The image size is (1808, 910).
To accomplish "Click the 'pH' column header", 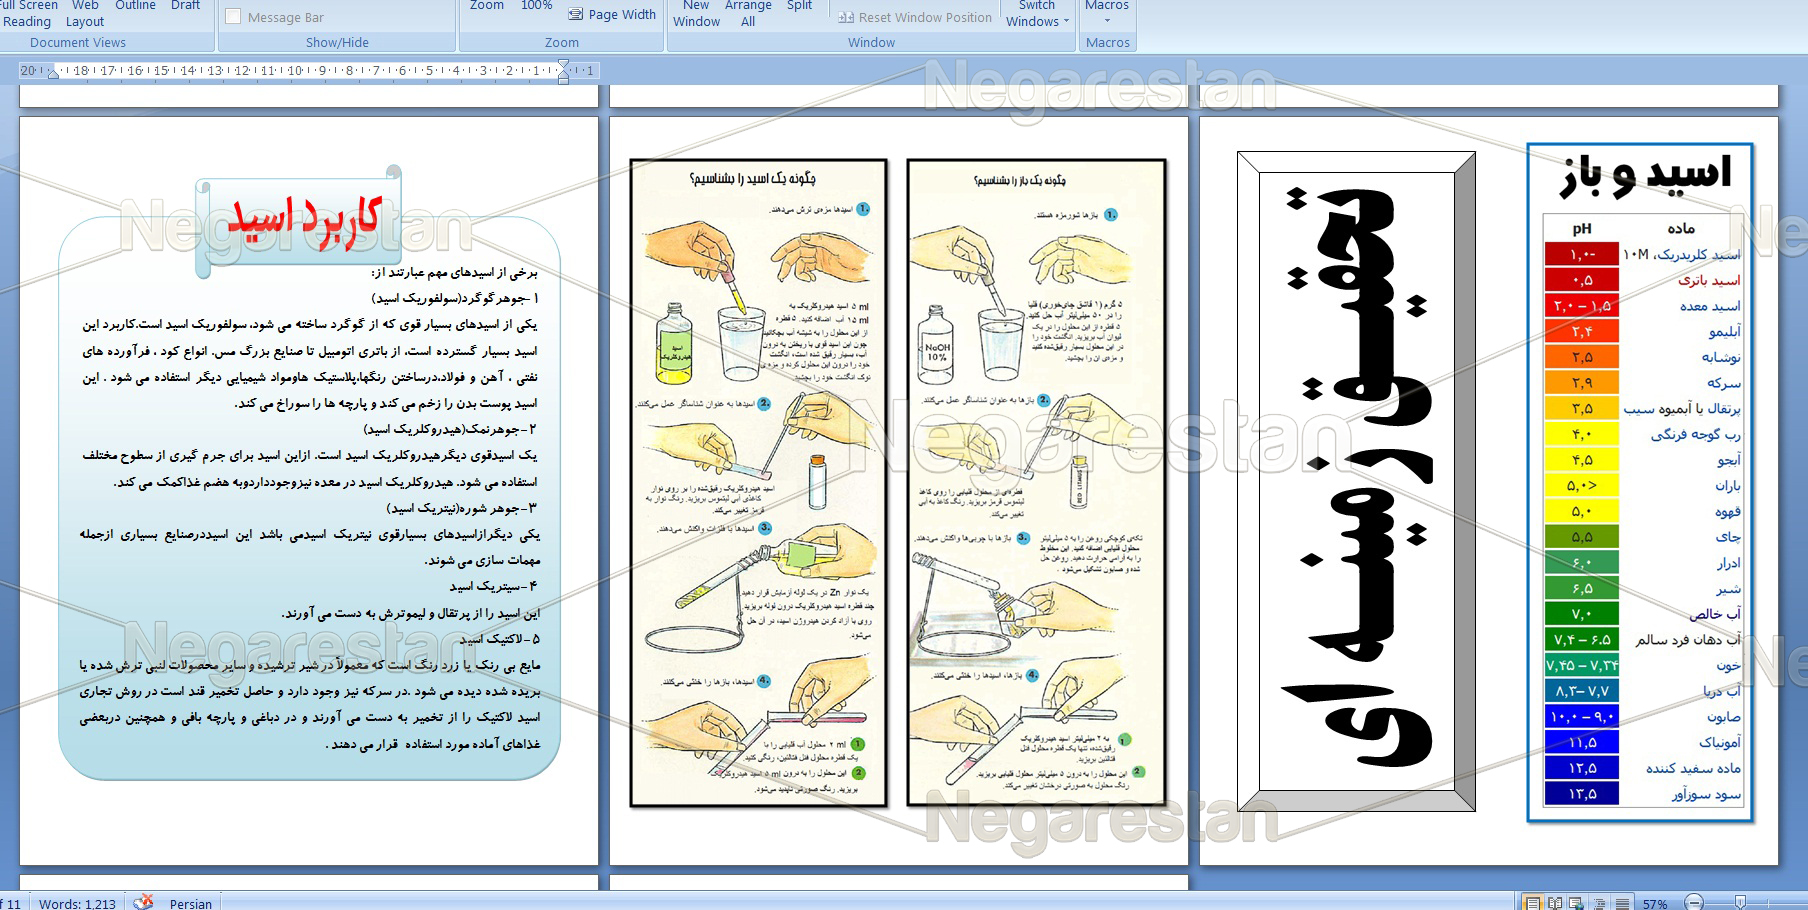I will click(1582, 228).
